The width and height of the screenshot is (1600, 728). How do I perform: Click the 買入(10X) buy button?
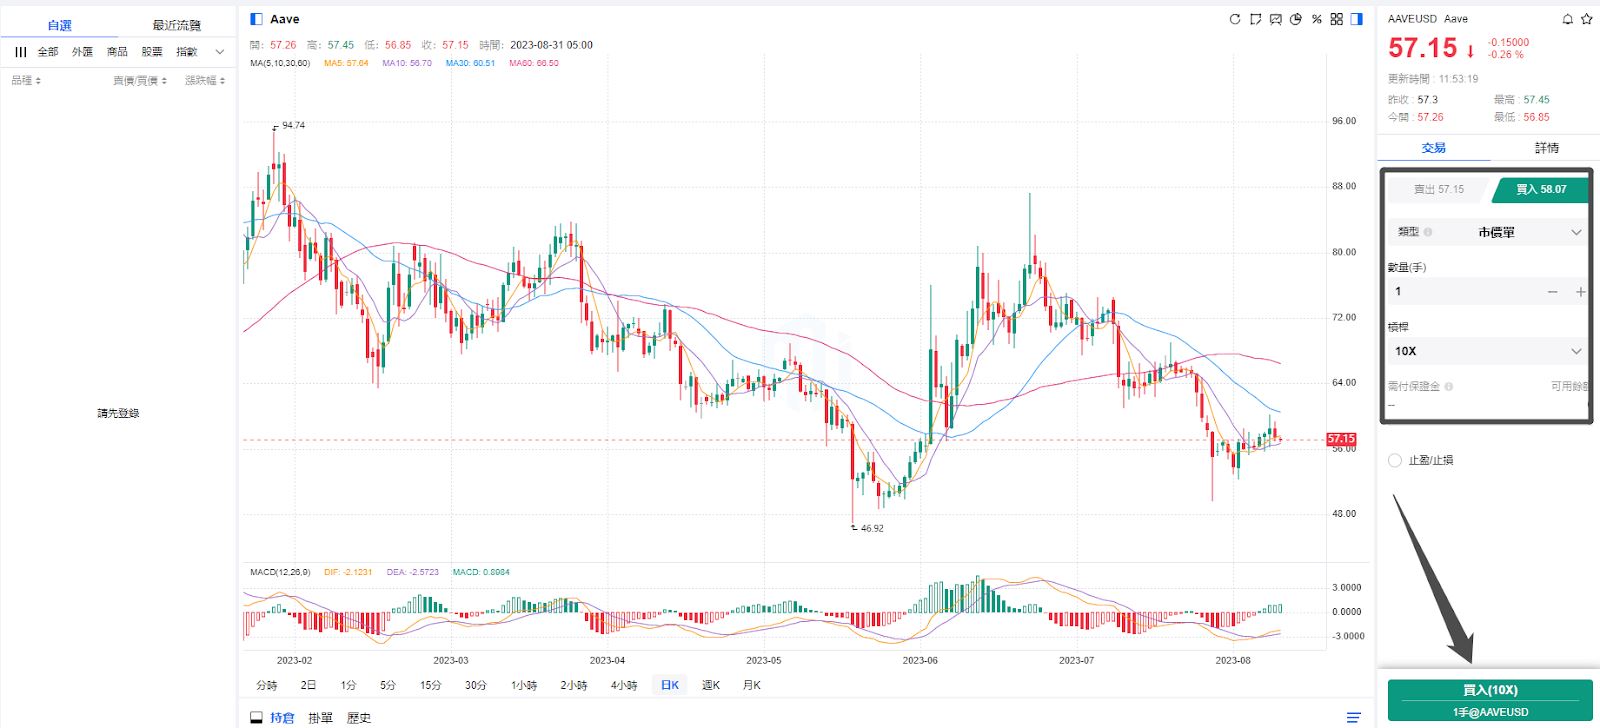[x=1489, y=699]
